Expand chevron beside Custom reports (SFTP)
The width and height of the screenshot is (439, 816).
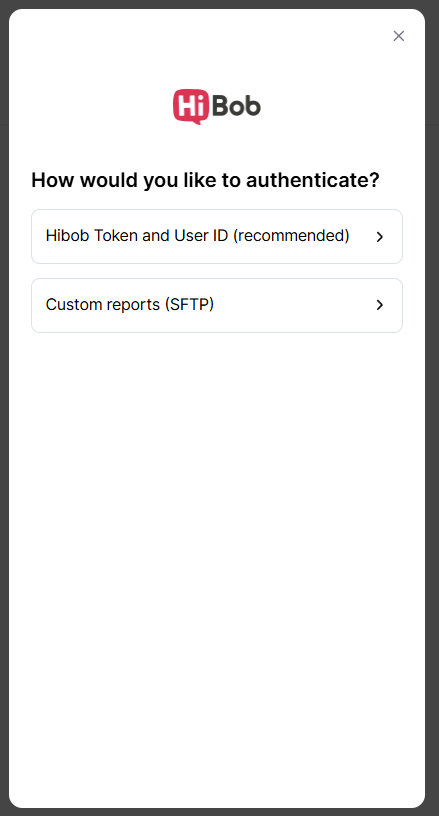[380, 305]
